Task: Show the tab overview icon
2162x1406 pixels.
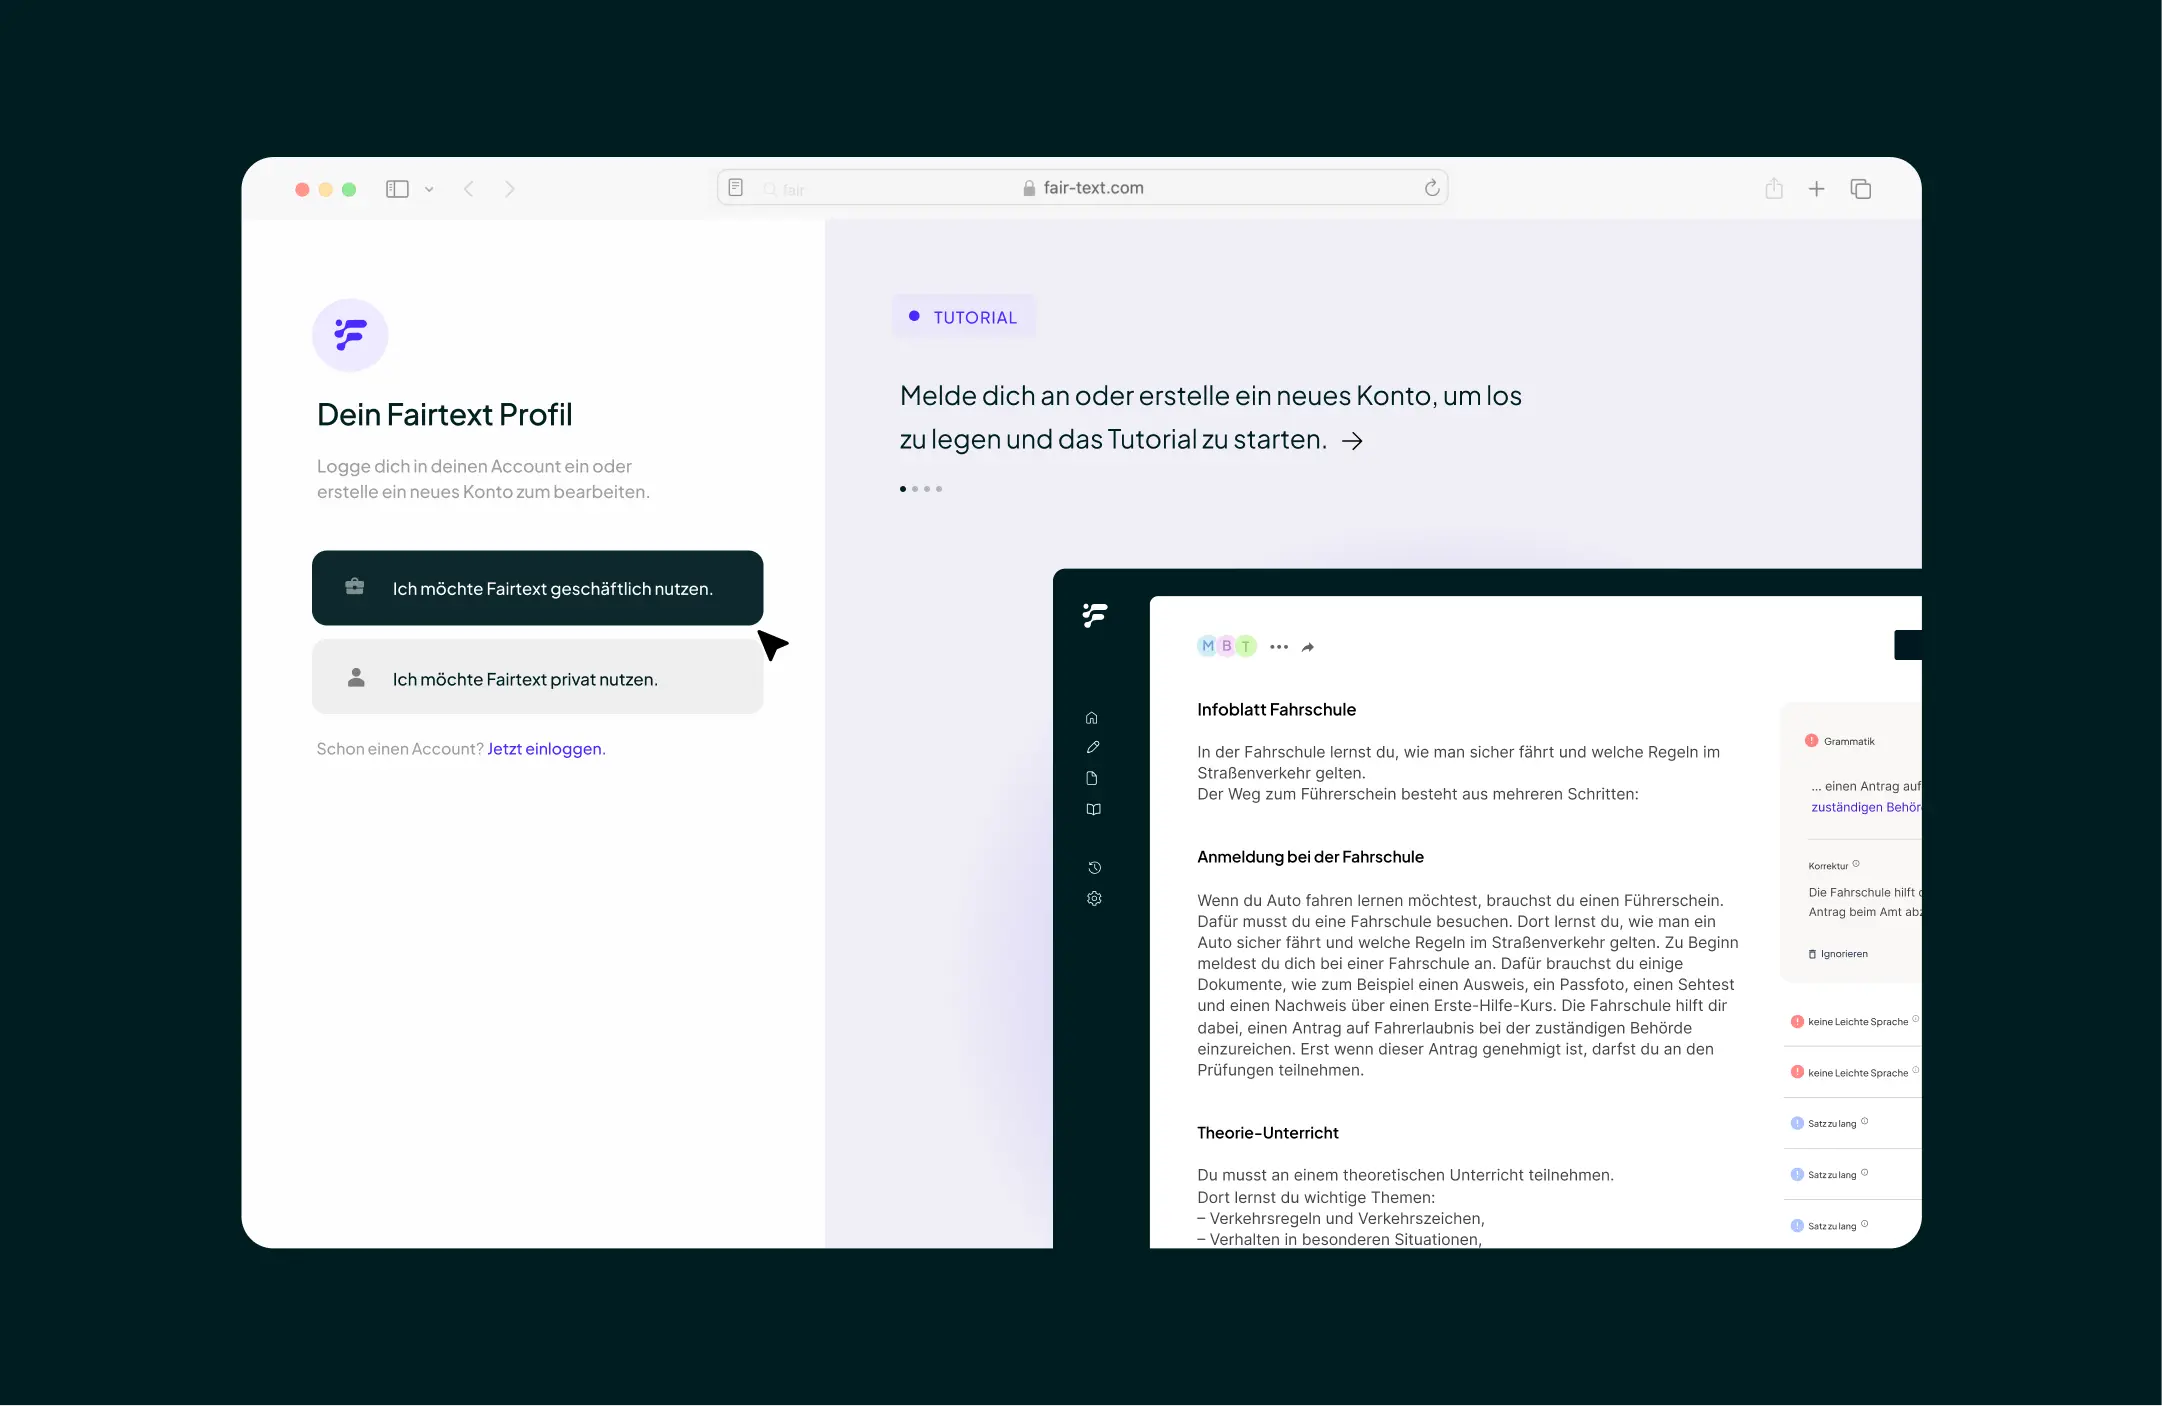Action: click(x=1860, y=188)
